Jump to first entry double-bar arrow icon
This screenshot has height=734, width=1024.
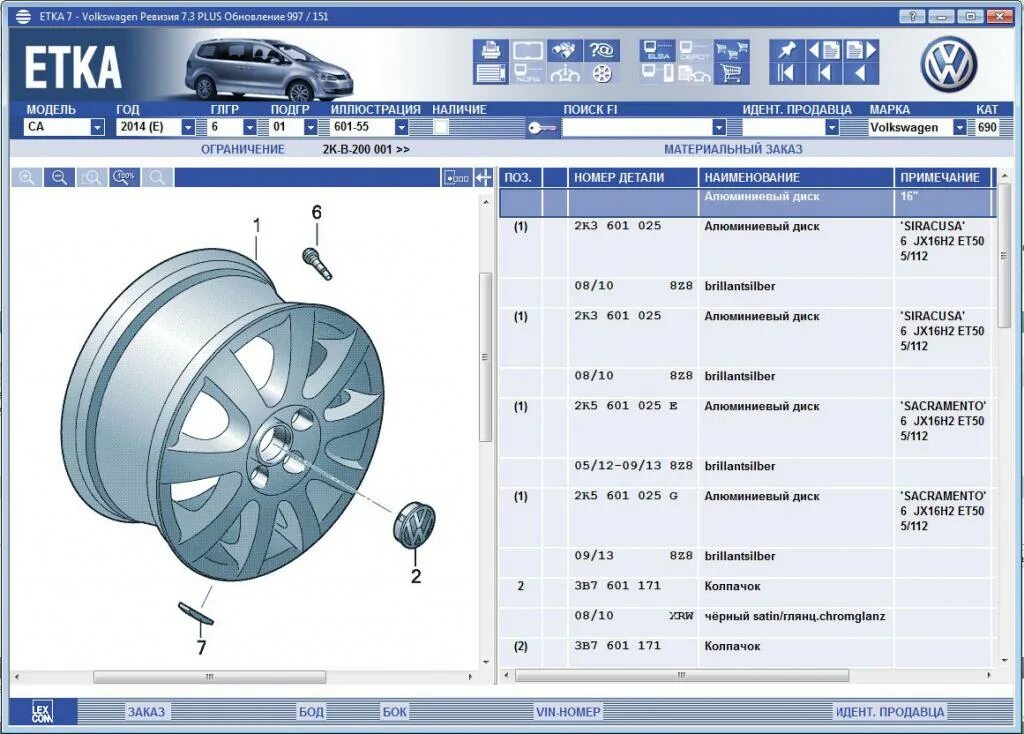pos(786,73)
